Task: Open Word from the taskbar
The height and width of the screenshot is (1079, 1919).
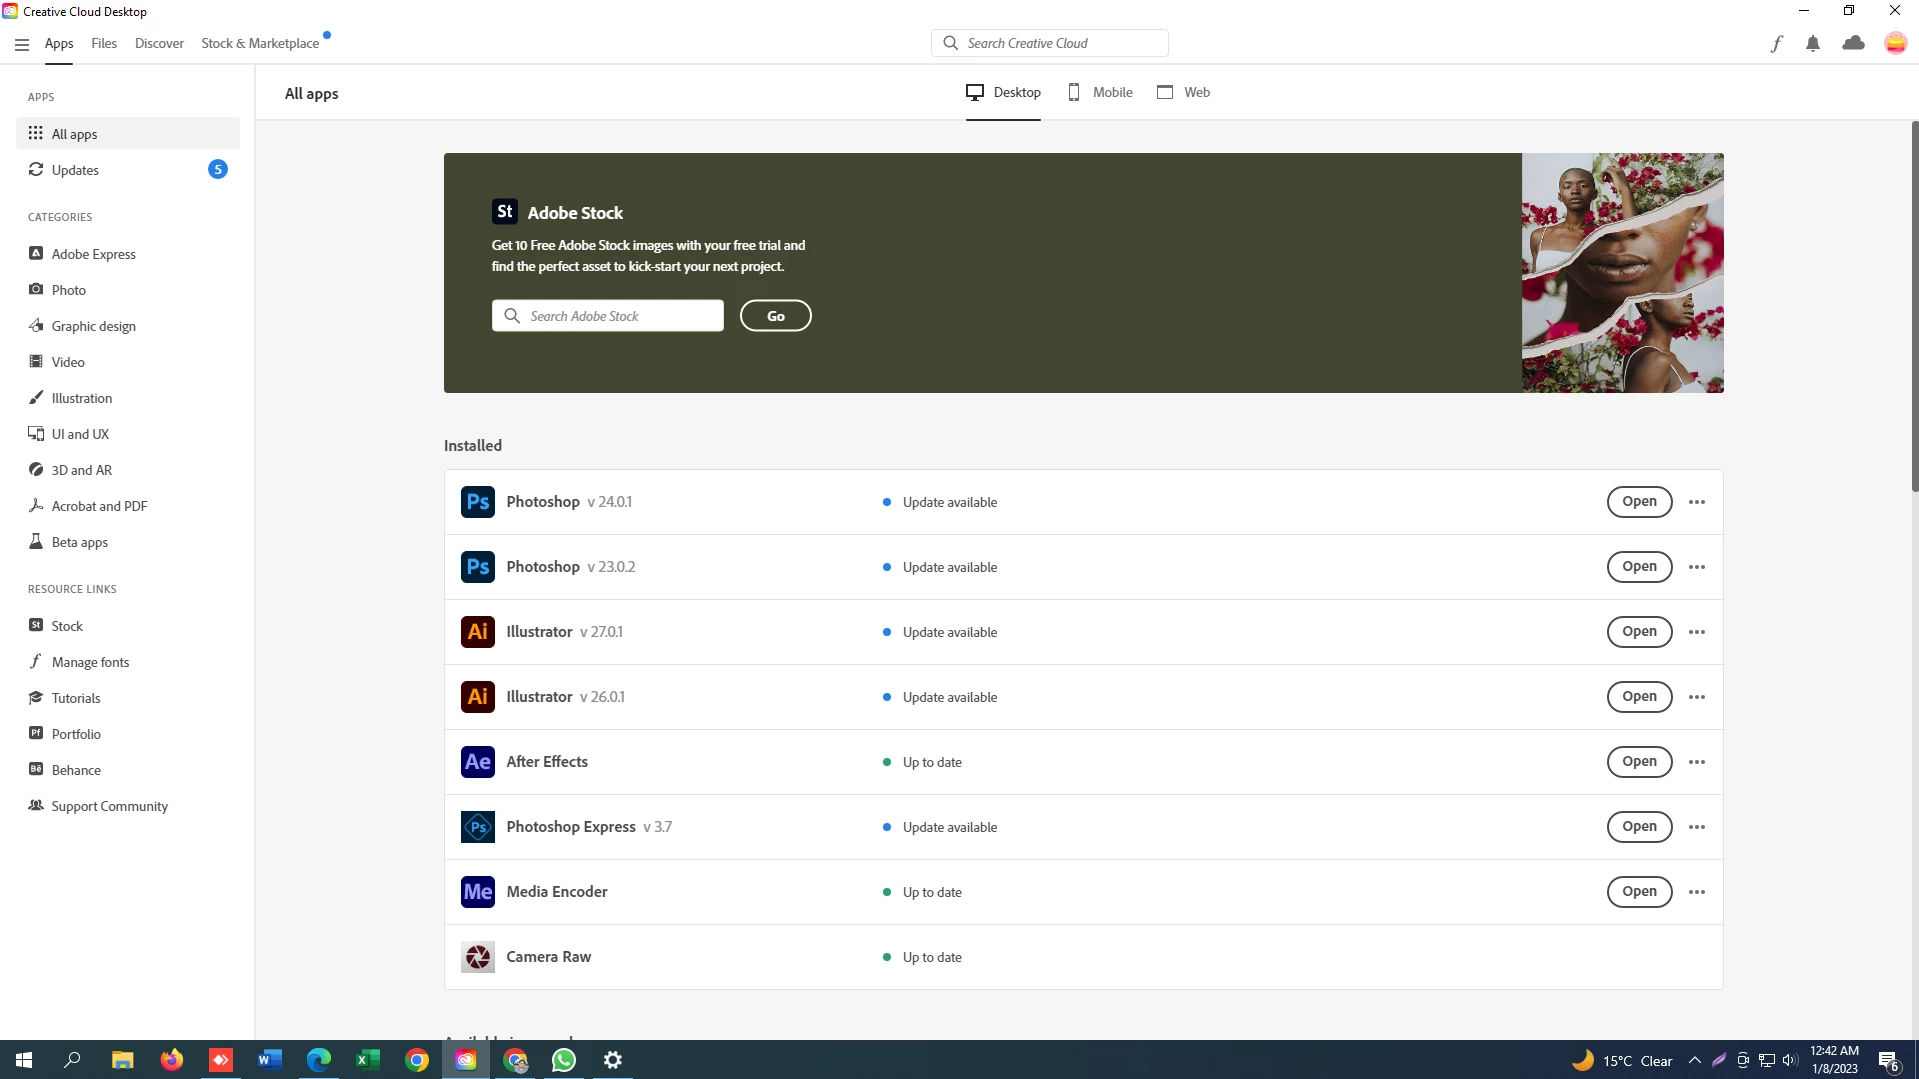Action: click(270, 1060)
